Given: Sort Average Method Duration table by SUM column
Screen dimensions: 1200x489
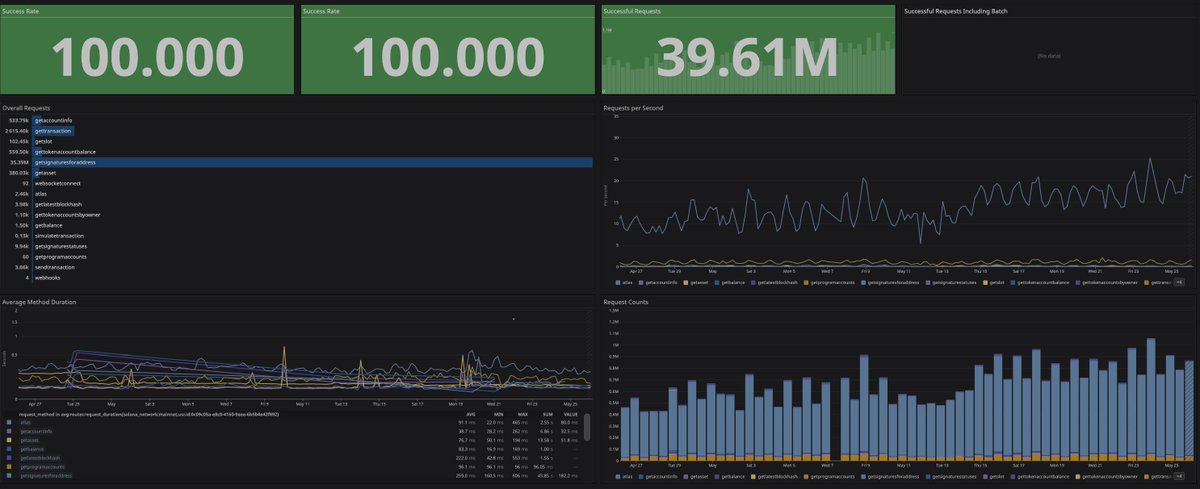Looking at the screenshot, I should 550,413.
